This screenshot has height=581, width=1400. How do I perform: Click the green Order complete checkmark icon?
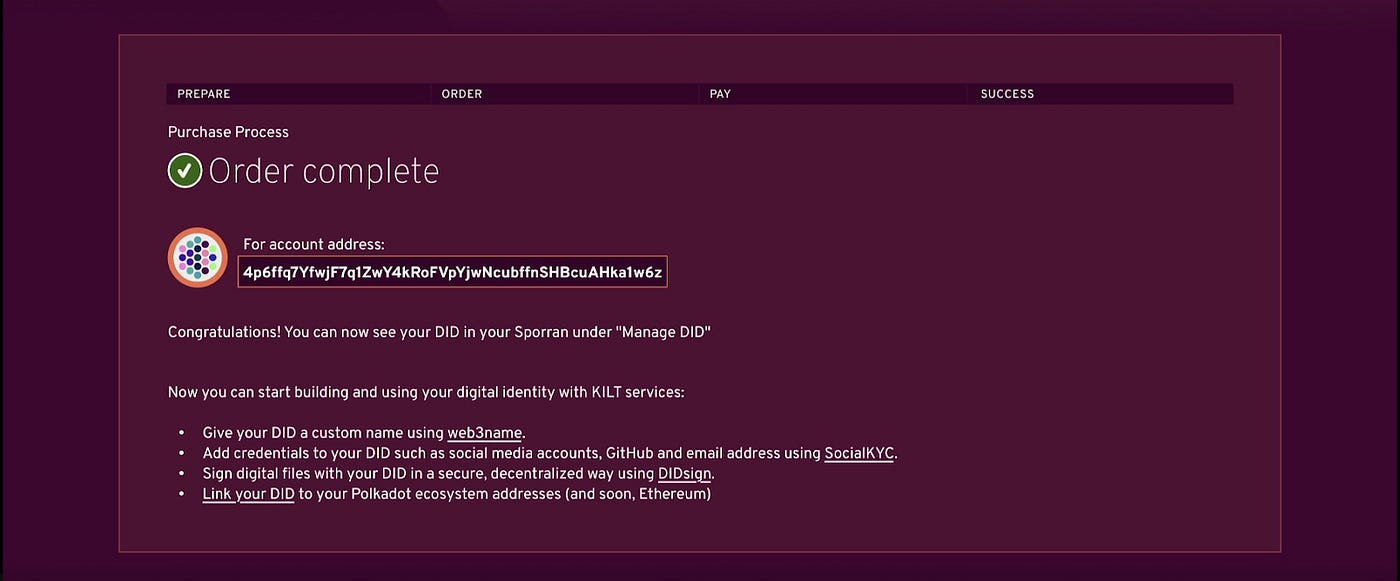point(185,171)
